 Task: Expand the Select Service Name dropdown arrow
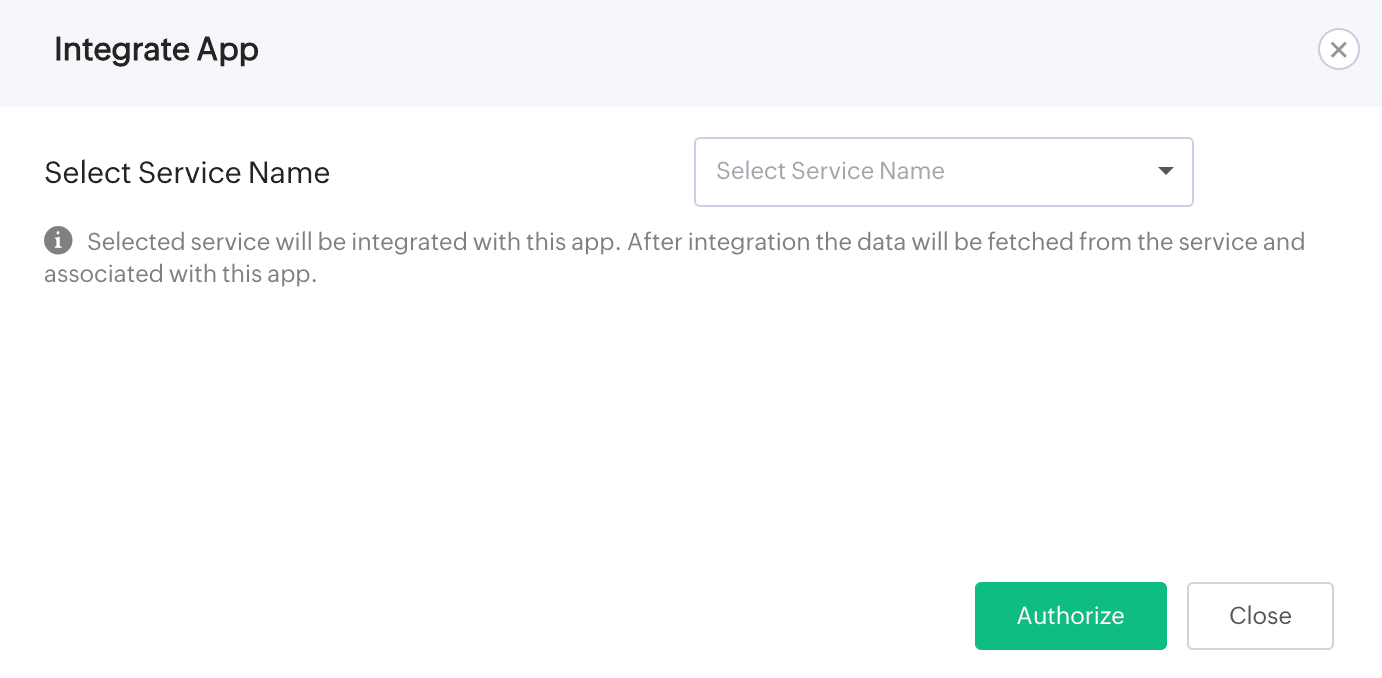pyautogui.click(x=1165, y=171)
